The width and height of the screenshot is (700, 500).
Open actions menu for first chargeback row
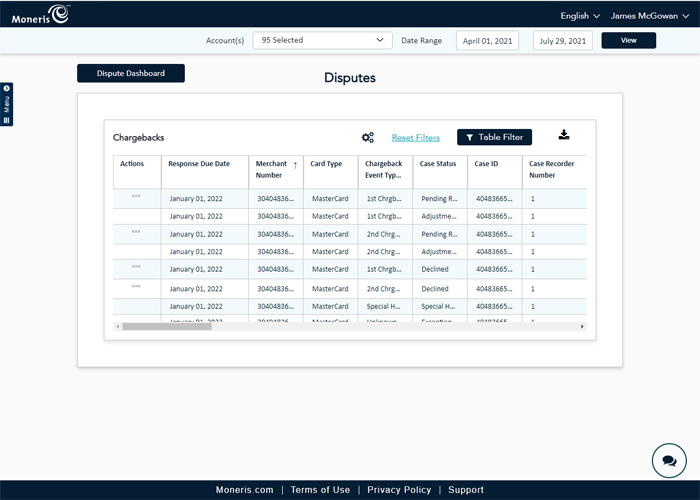click(x=136, y=197)
